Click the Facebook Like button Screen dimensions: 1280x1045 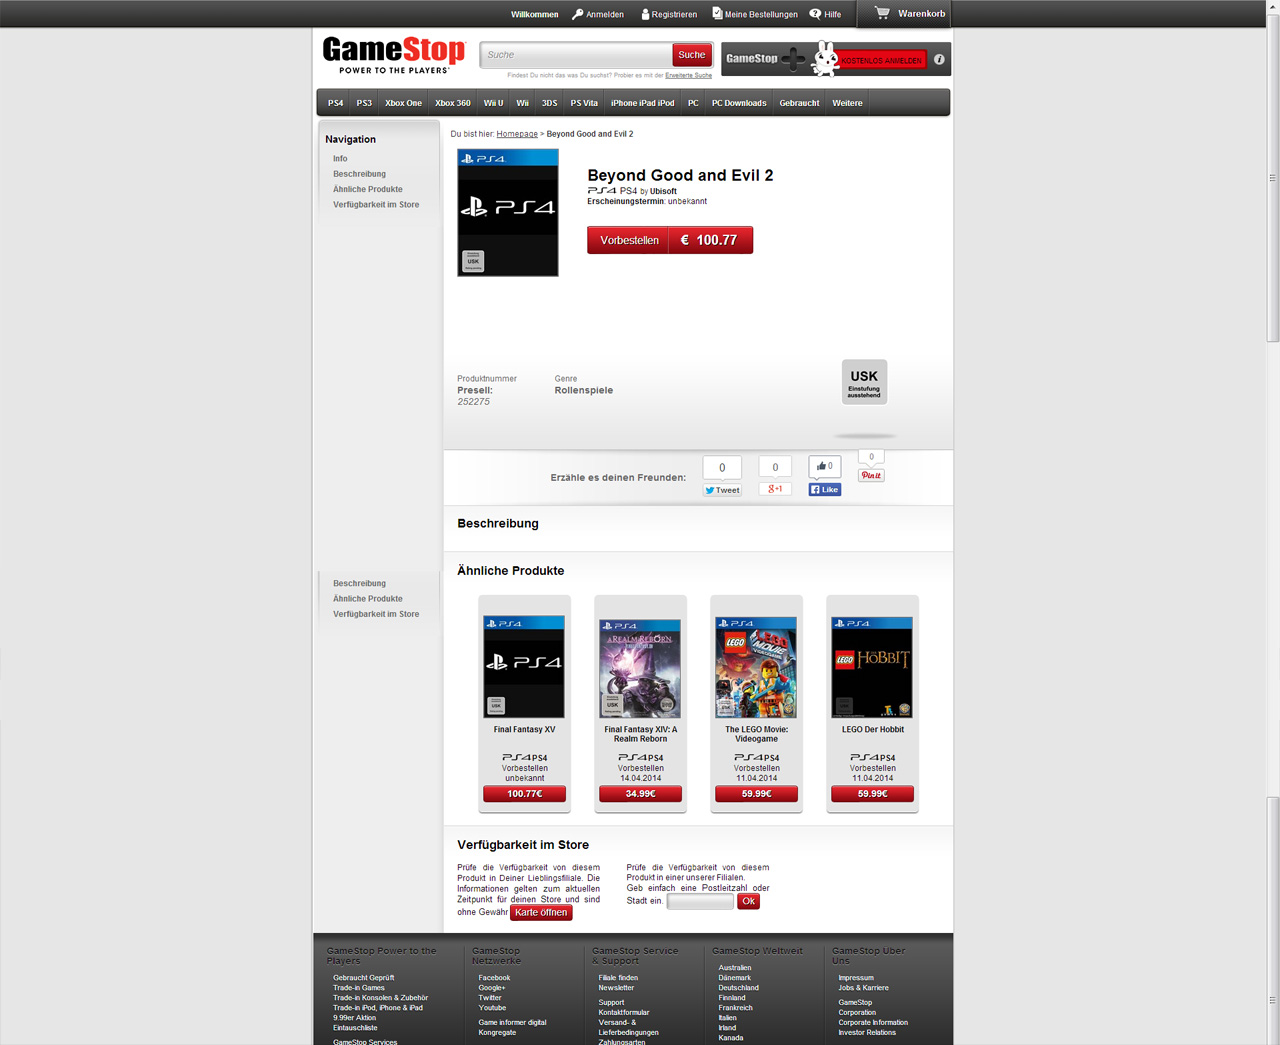point(824,489)
